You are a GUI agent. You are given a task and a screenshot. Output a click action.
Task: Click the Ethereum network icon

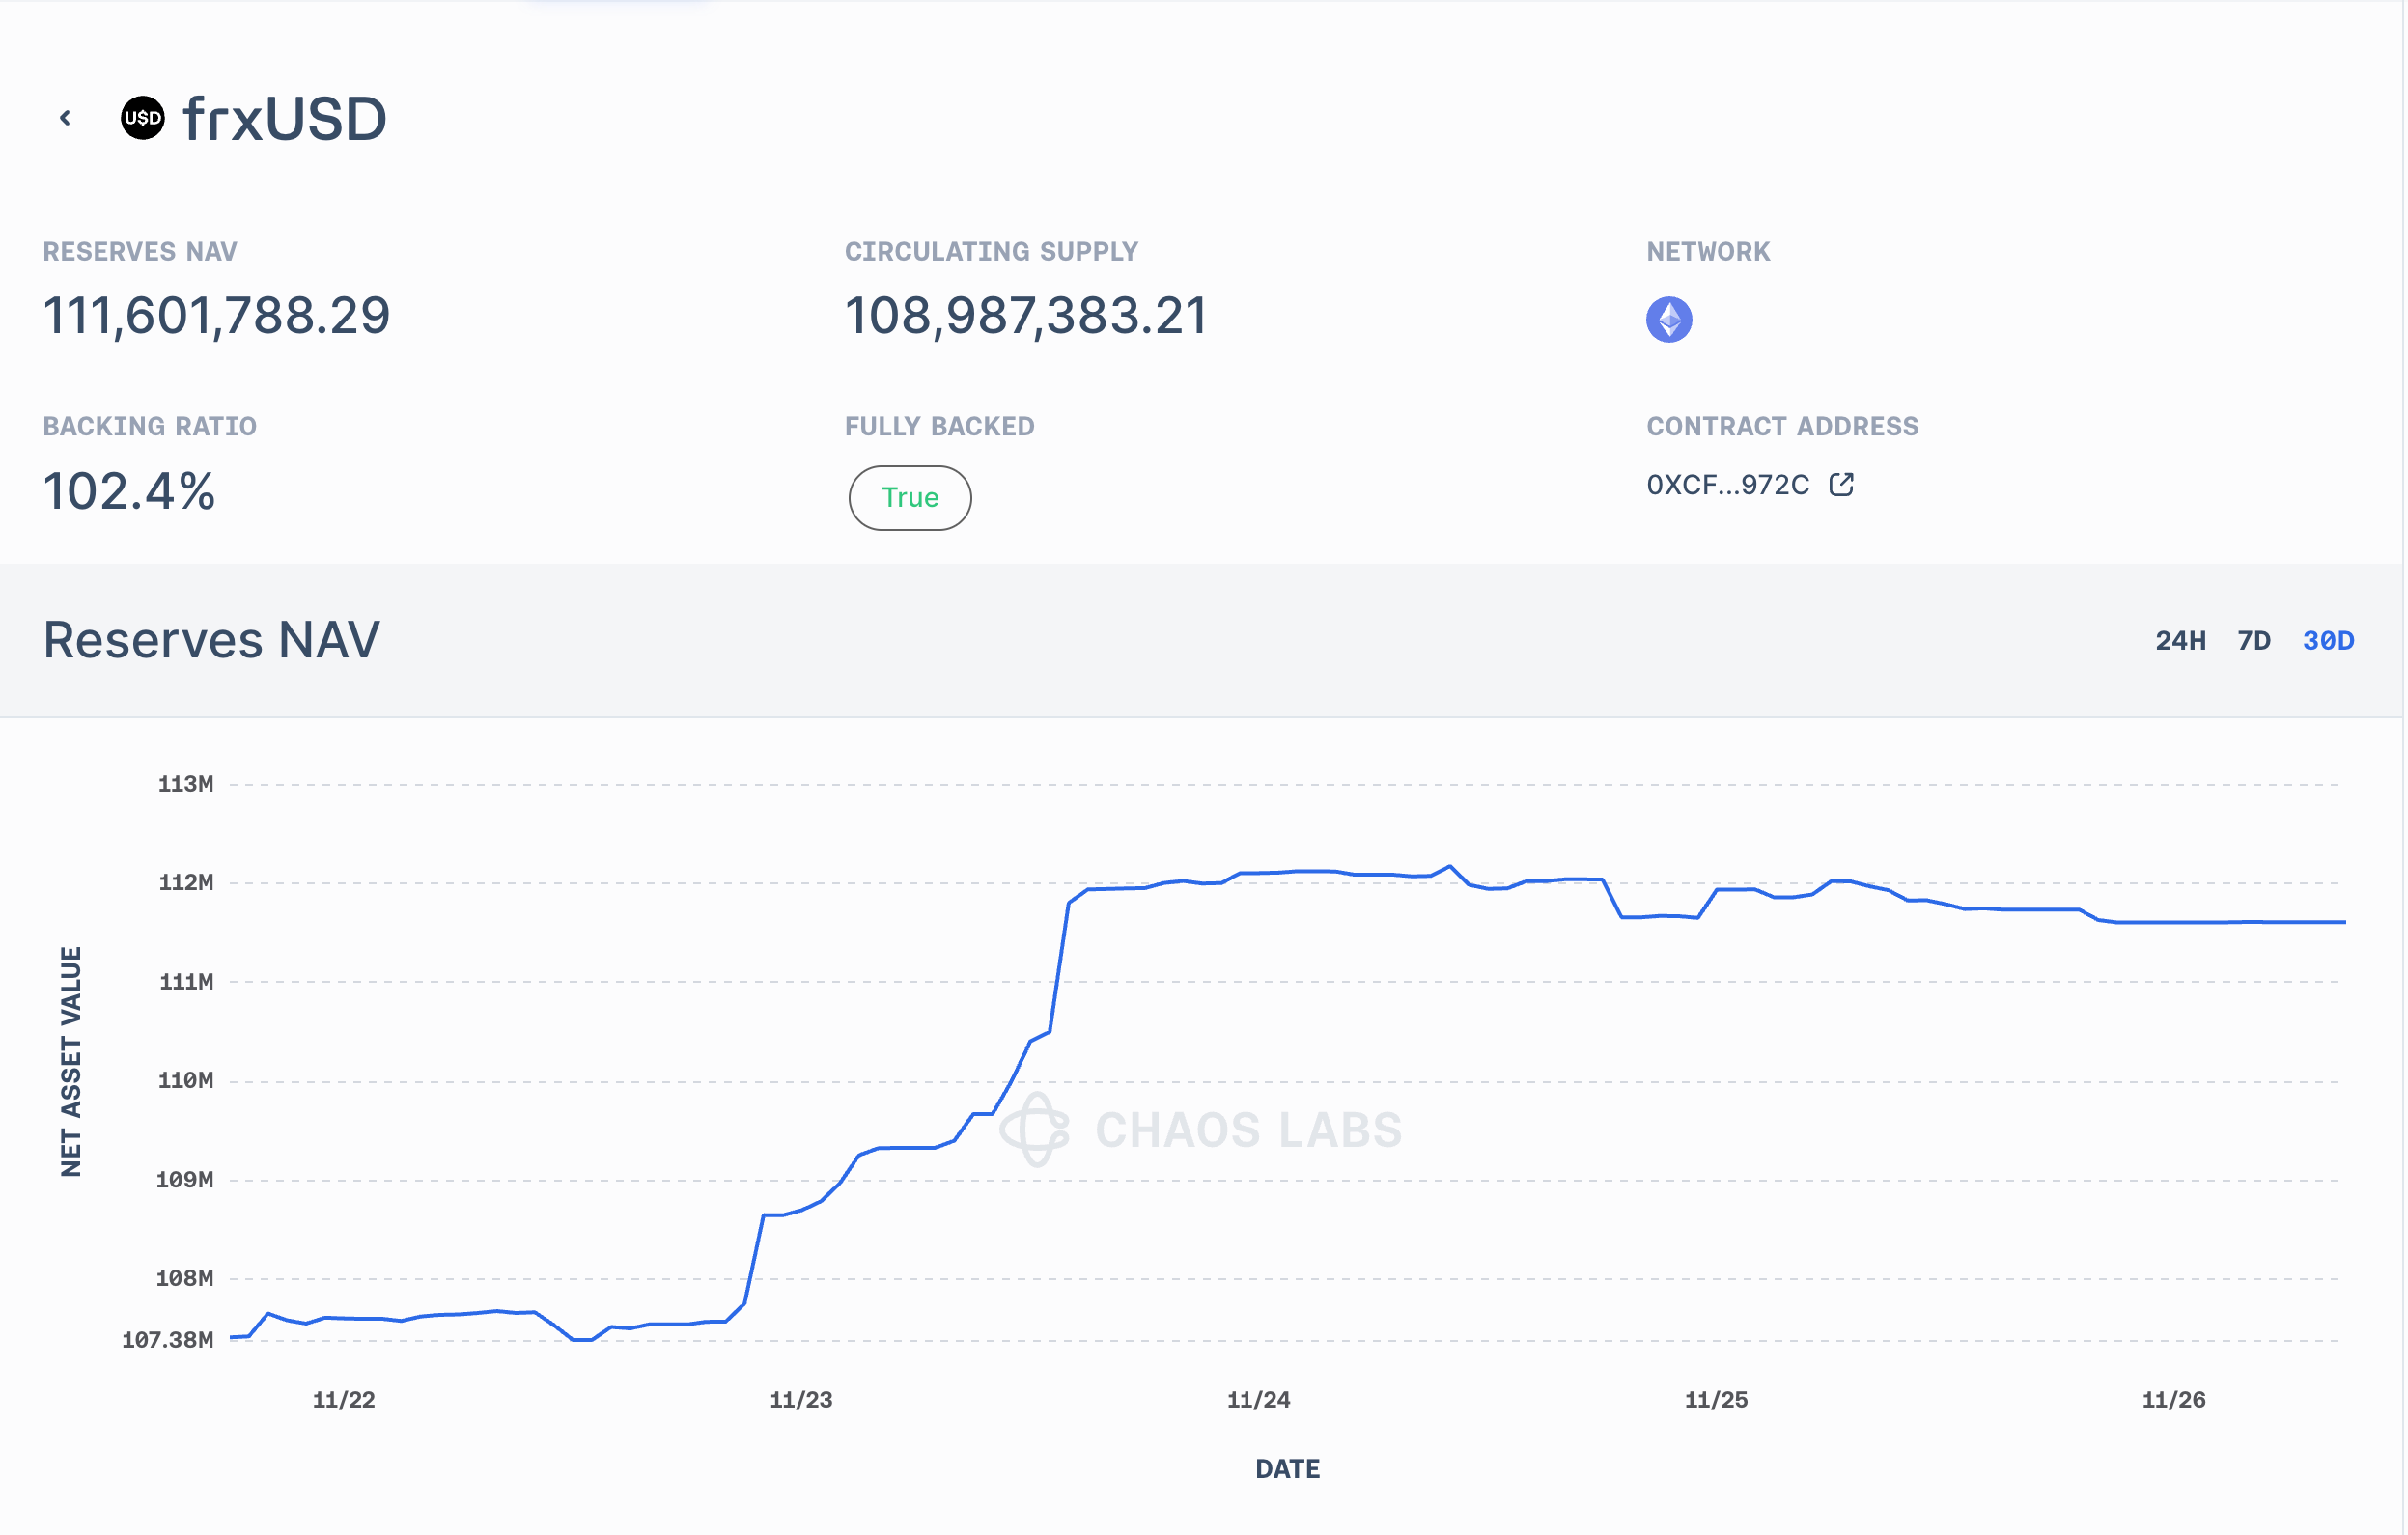[1668, 320]
